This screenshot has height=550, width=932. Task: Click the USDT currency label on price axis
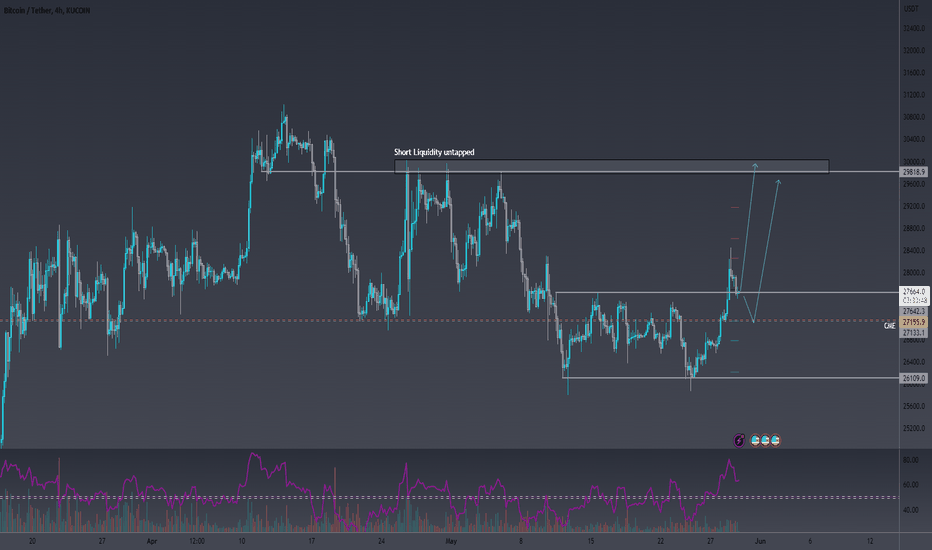tap(911, 9)
